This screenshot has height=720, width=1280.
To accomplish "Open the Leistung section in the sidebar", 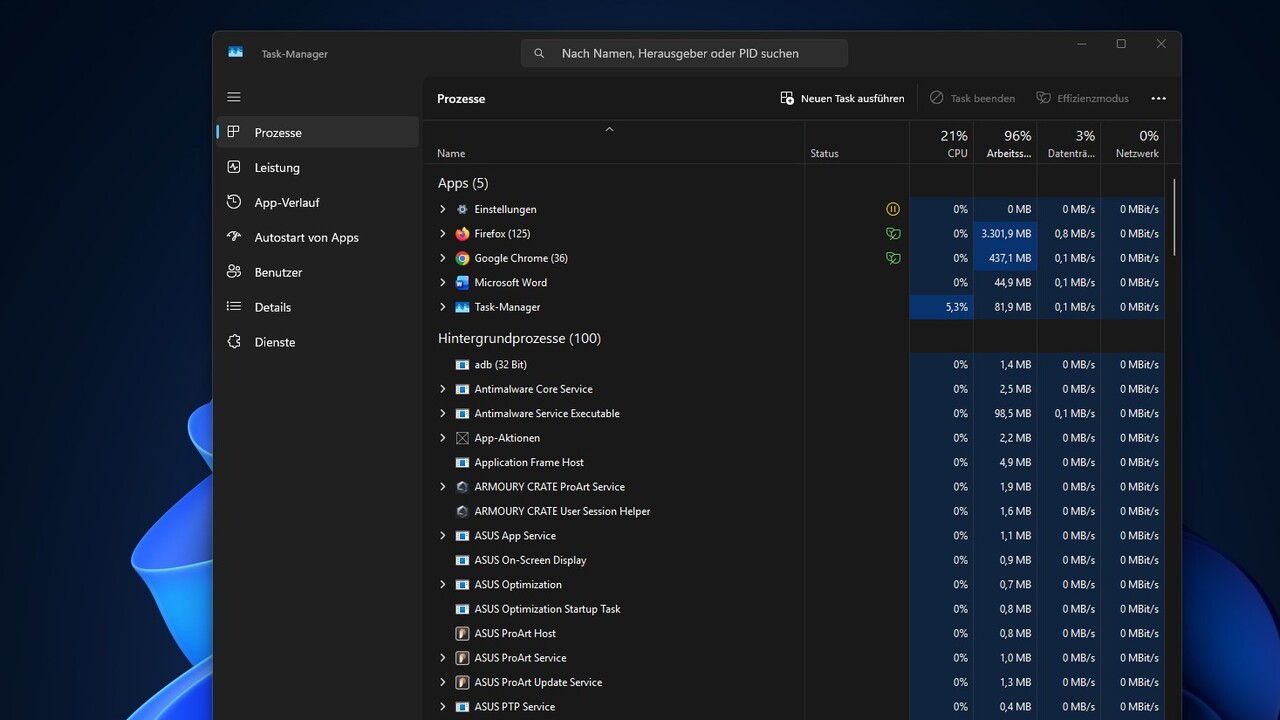I will (277, 167).
